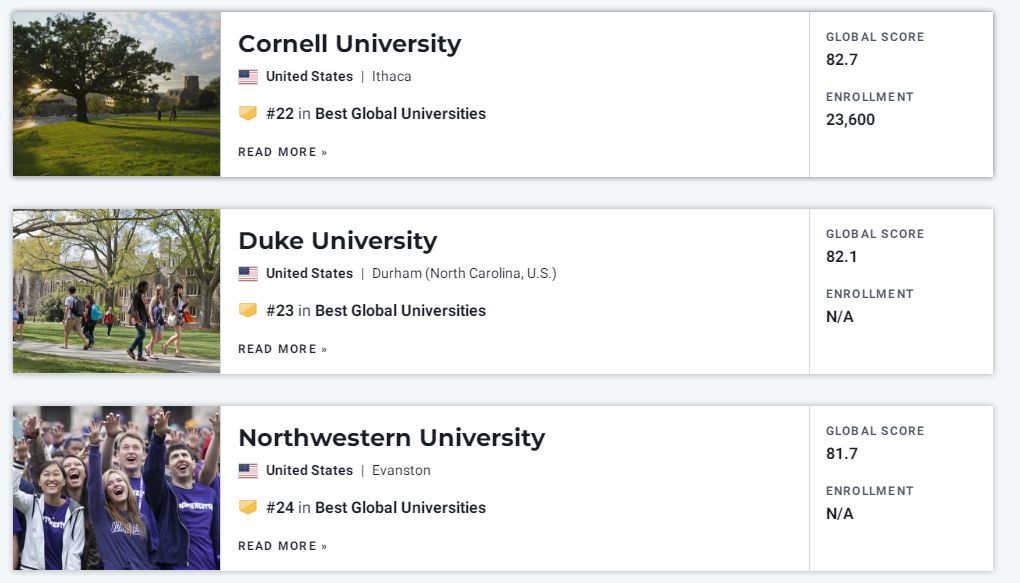This screenshot has height=583, width=1020.
Task: Click Best Global Universities link for #23
Action: click(x=400, y=311)
